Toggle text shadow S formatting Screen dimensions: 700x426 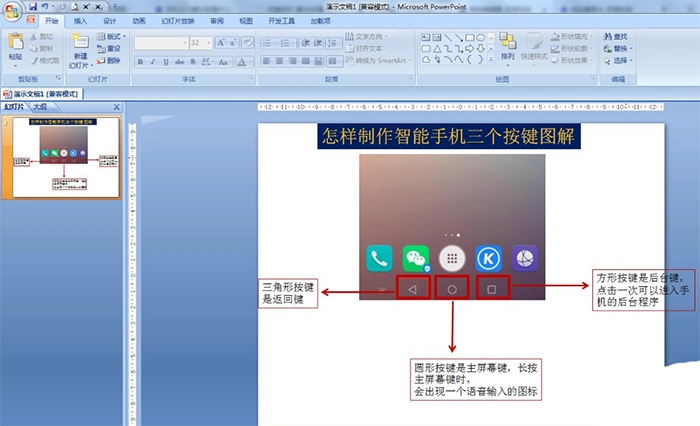tap(193, 62)
